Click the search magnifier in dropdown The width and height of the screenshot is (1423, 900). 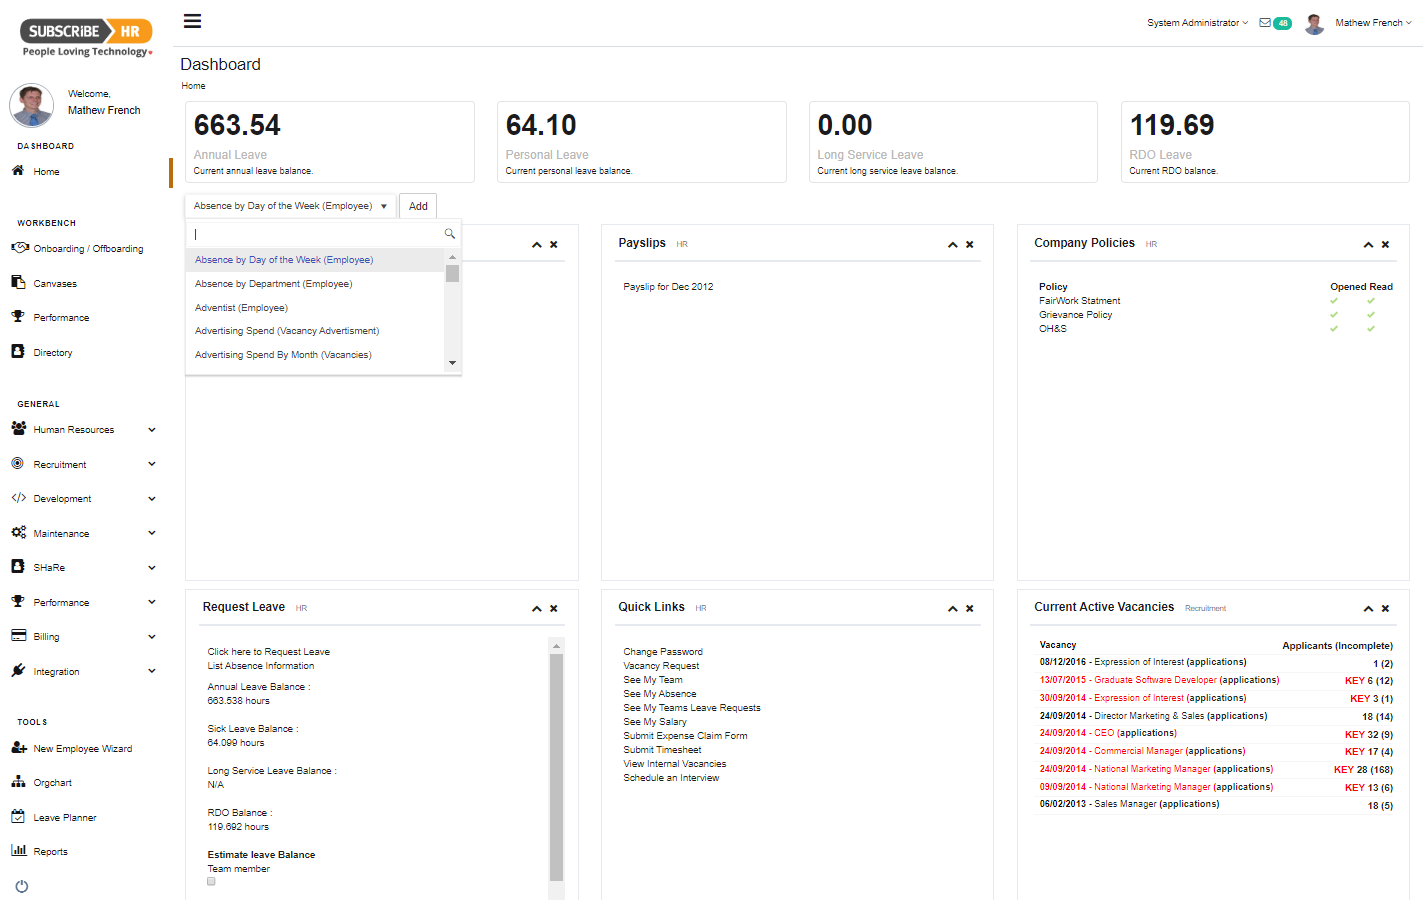(450, 234)
